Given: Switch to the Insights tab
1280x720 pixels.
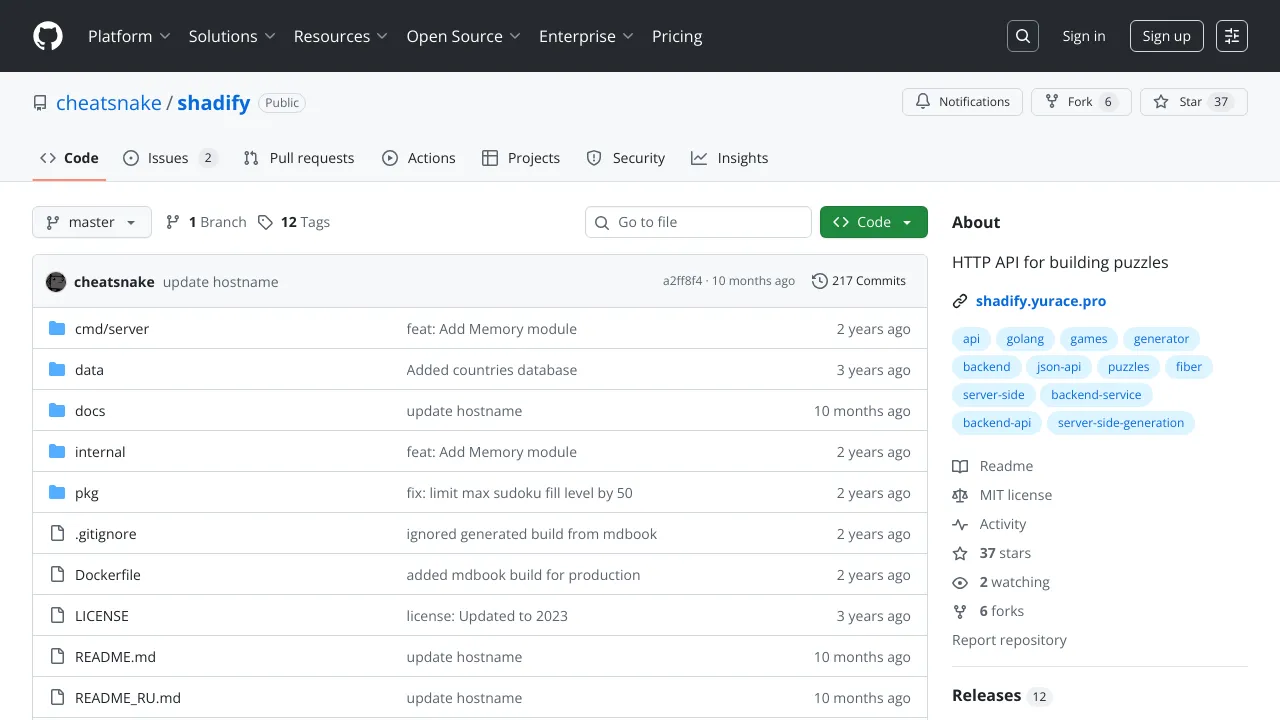Looking at the screenshot, I should (x=730, y=158).
